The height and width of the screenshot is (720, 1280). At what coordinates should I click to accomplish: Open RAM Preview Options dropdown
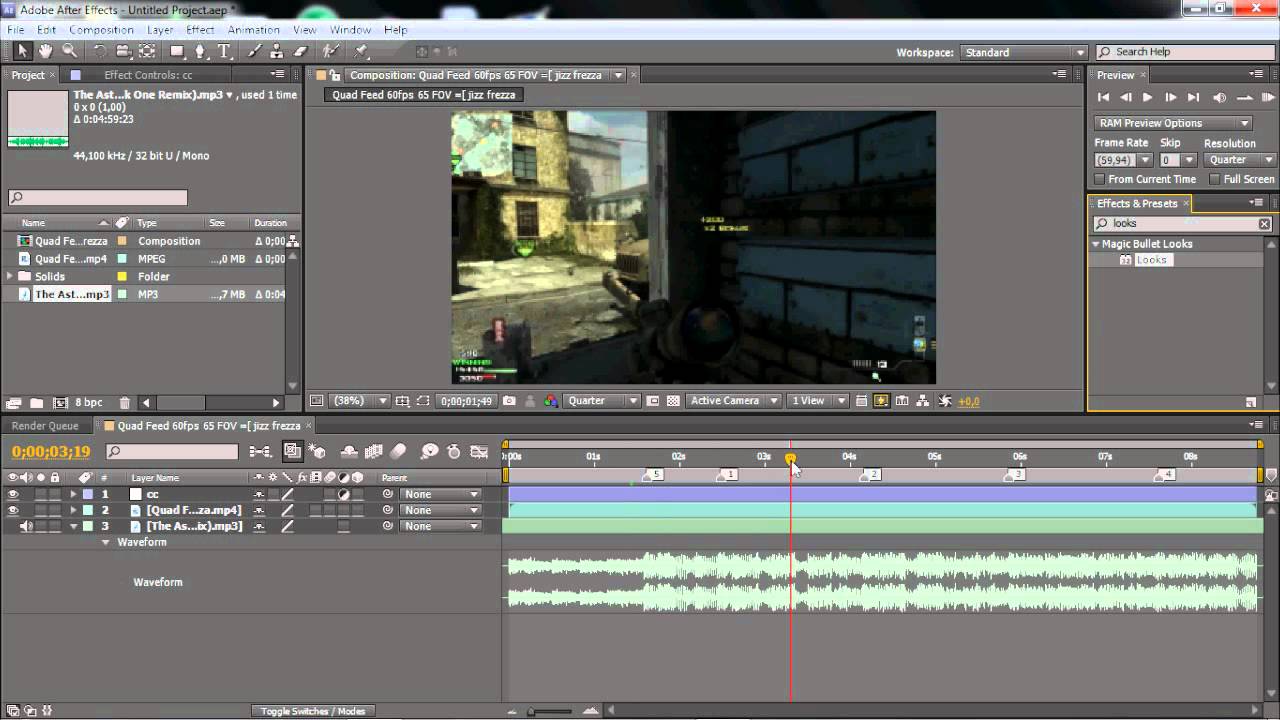point(1173,123)
